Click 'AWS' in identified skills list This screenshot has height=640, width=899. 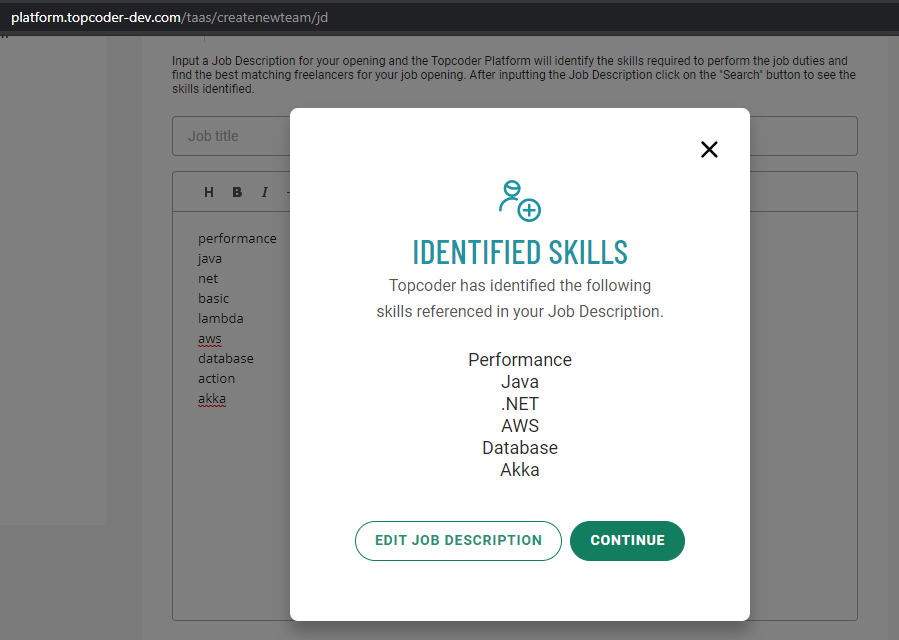pyautogui.click(x=520, y=426)
